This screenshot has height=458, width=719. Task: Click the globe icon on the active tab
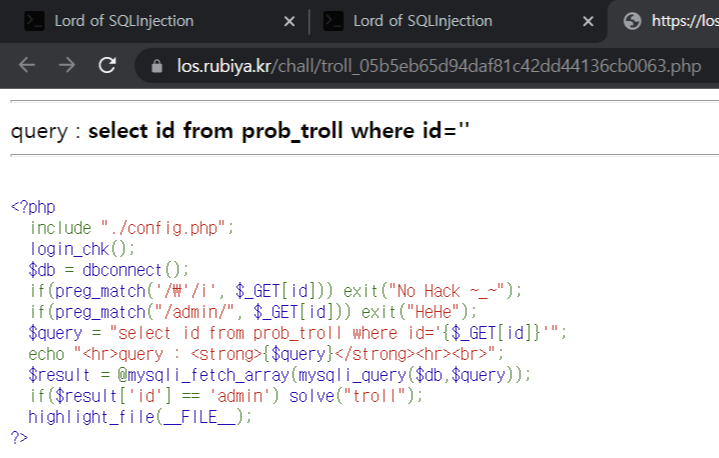click(x=632, y=21)
